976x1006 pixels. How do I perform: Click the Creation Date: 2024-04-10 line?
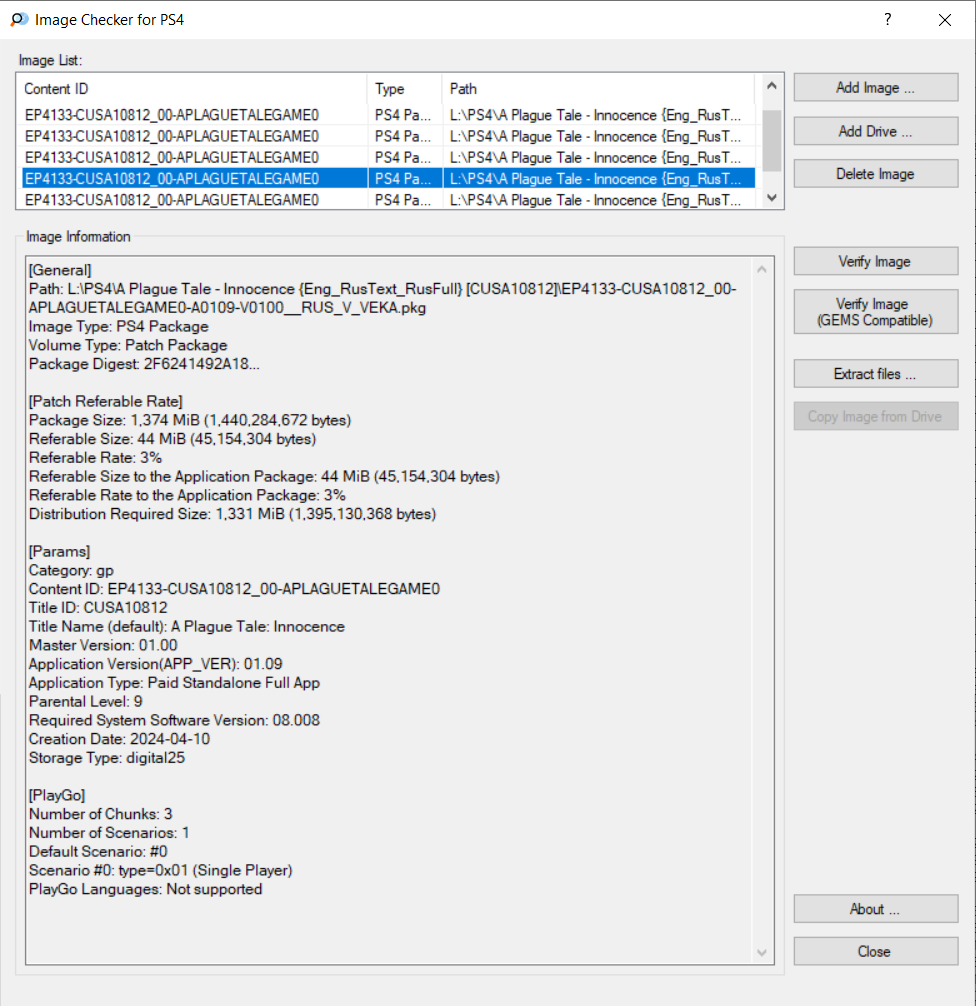[119, 738]
